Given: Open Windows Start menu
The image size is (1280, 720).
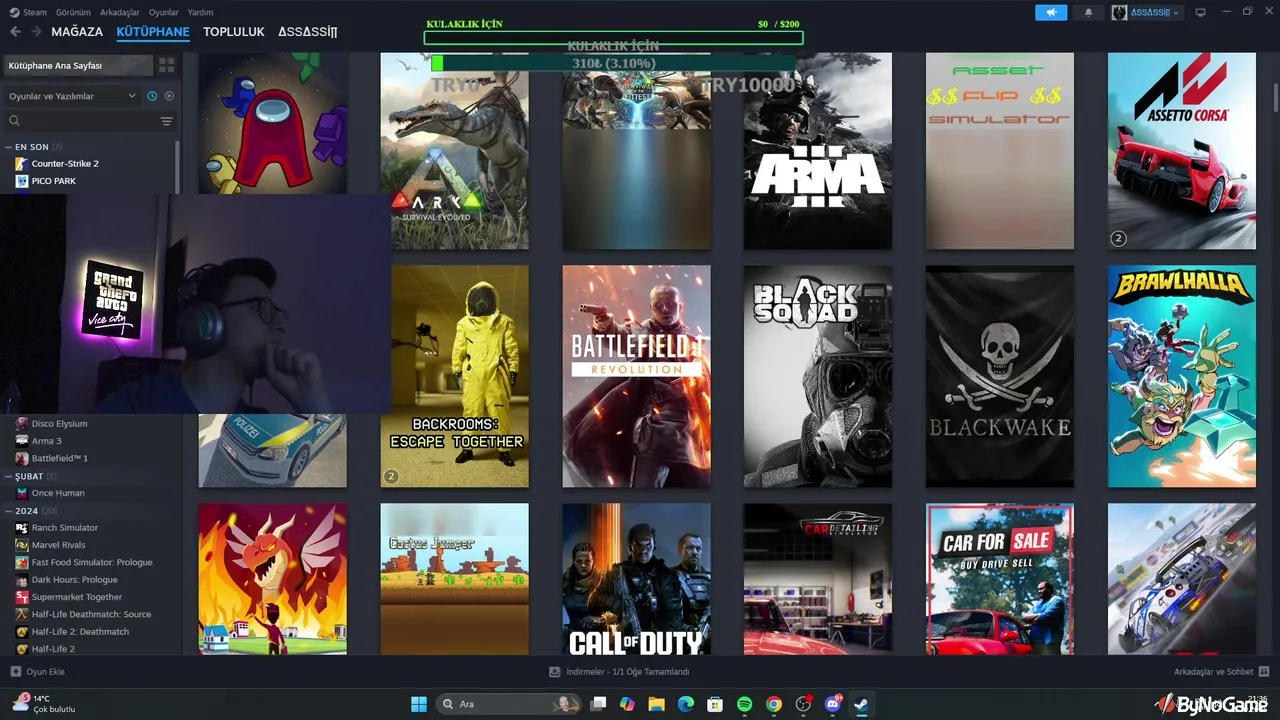Looking at the screenshot, I should 419,704.
